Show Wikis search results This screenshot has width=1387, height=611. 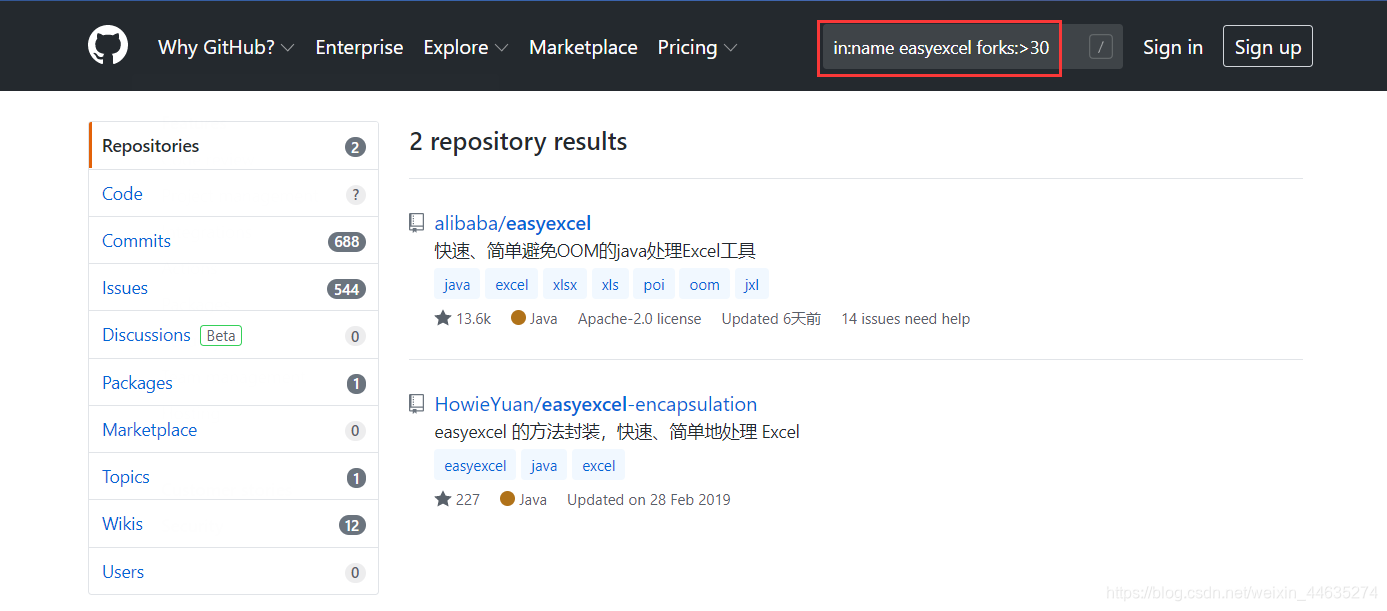point(233,524)
